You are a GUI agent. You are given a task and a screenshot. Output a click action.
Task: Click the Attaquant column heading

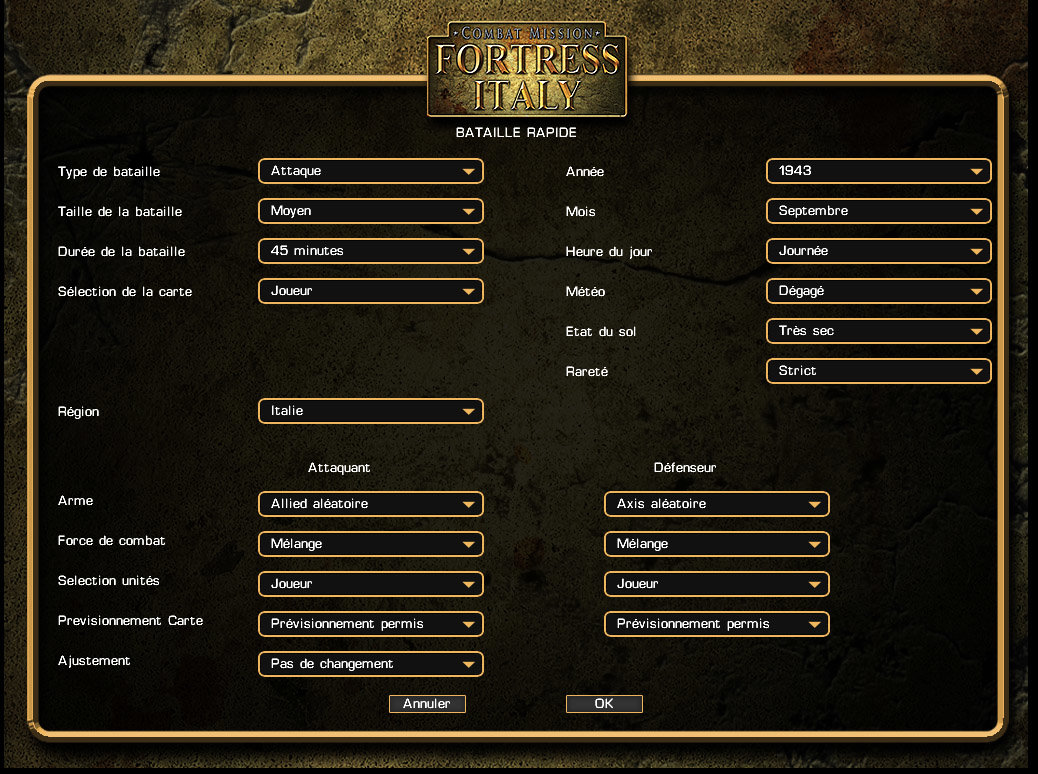(339, 467)
